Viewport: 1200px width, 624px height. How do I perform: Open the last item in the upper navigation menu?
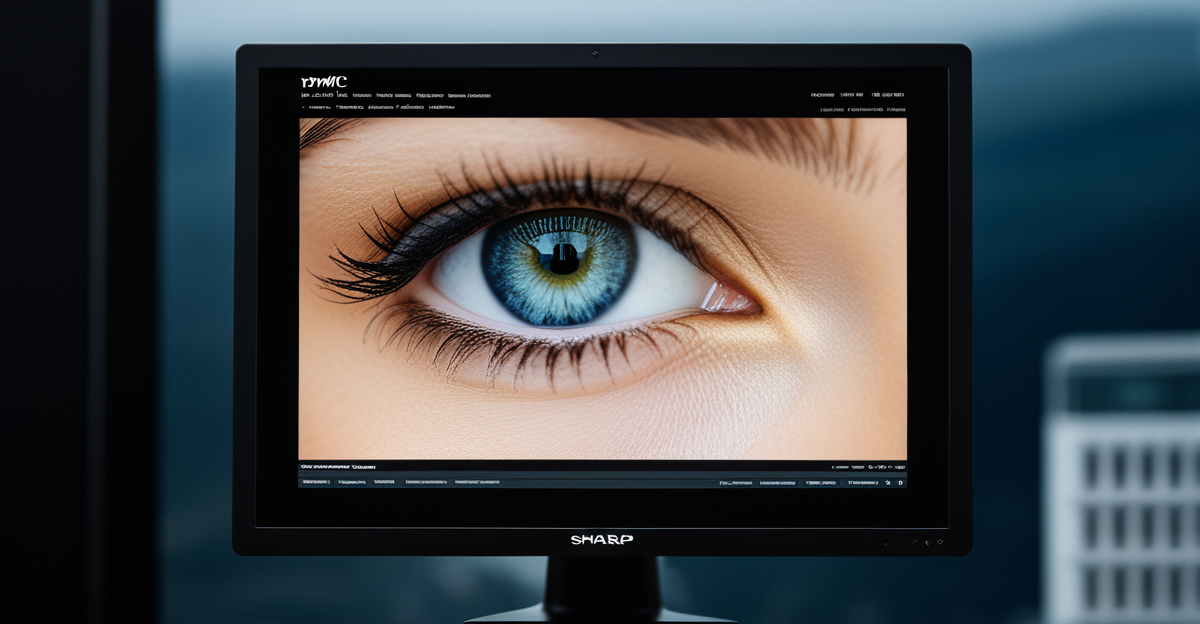[x=469, y=96]
